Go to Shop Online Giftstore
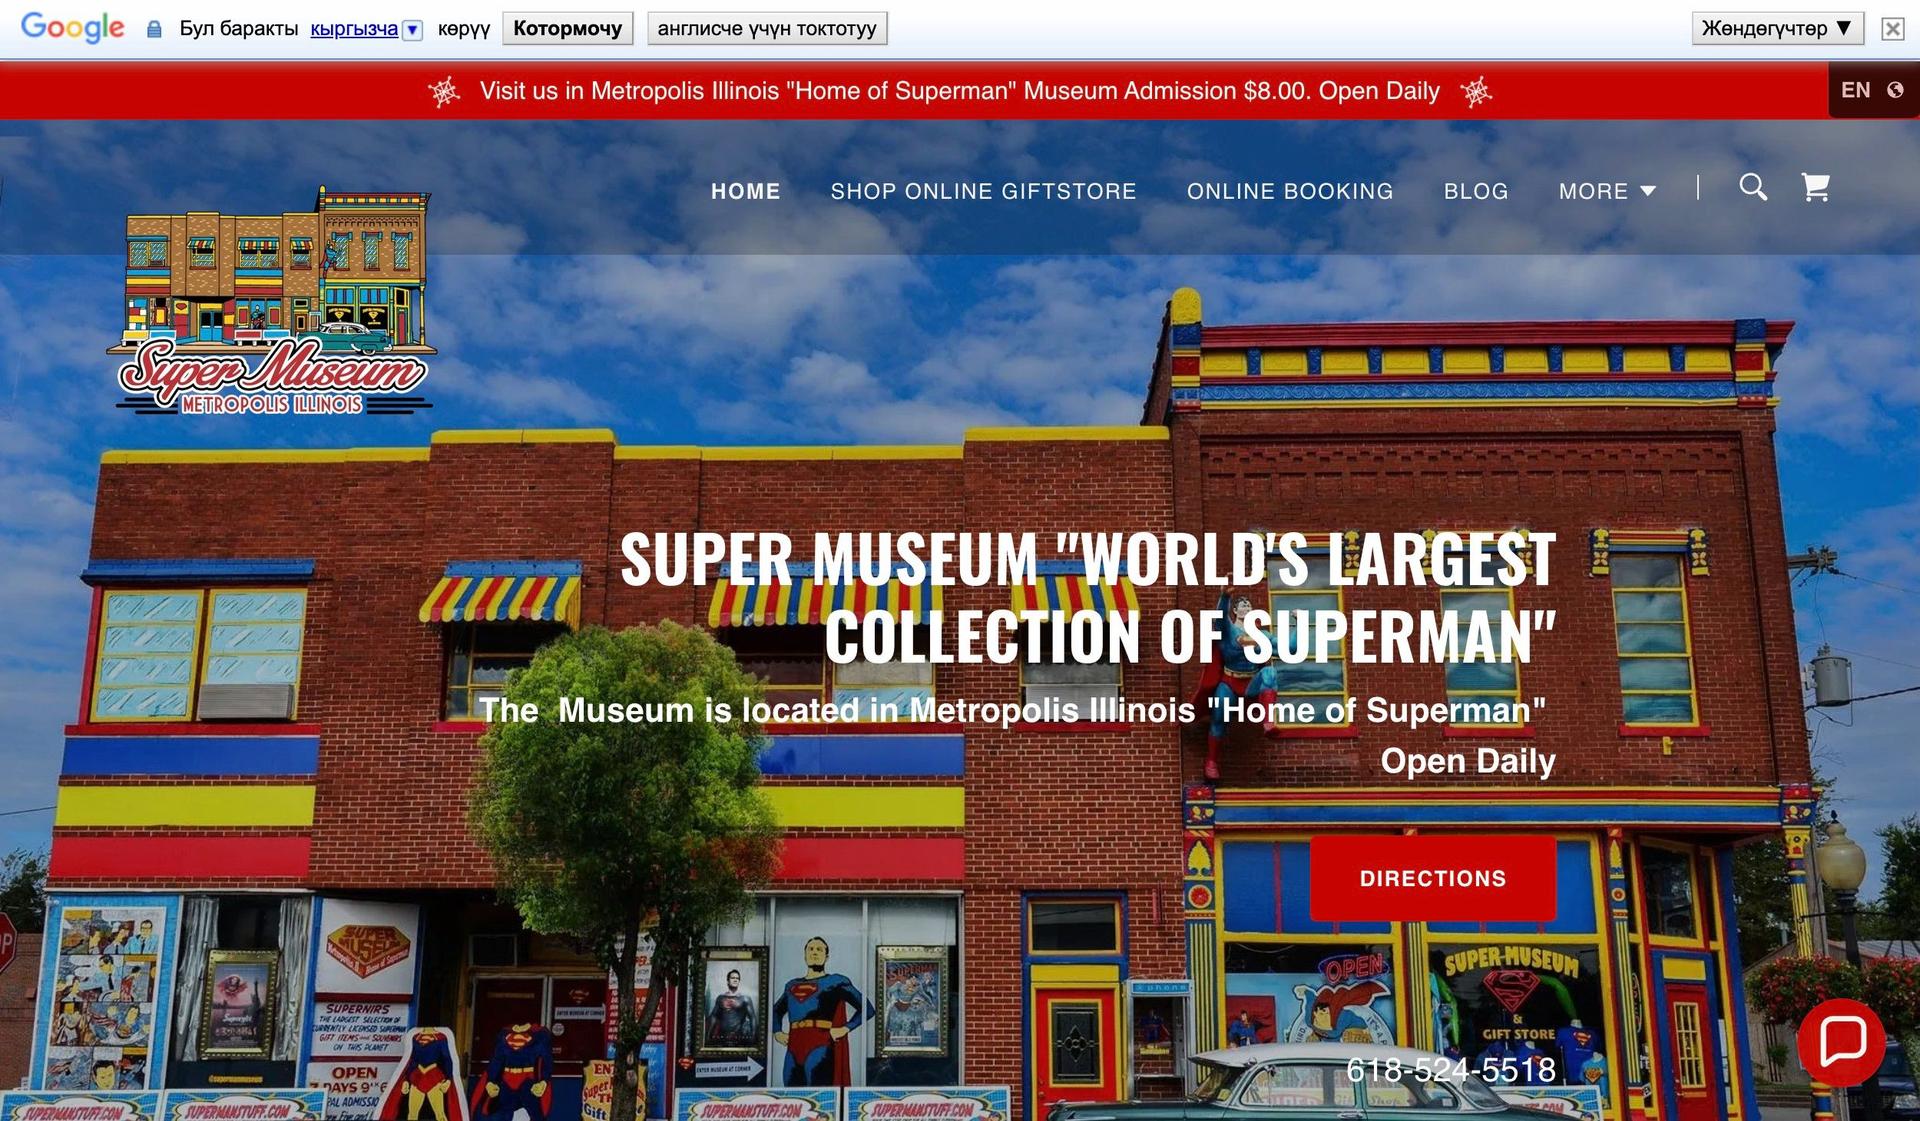Screen dimensions: 1920x1121 coord(983,191)
